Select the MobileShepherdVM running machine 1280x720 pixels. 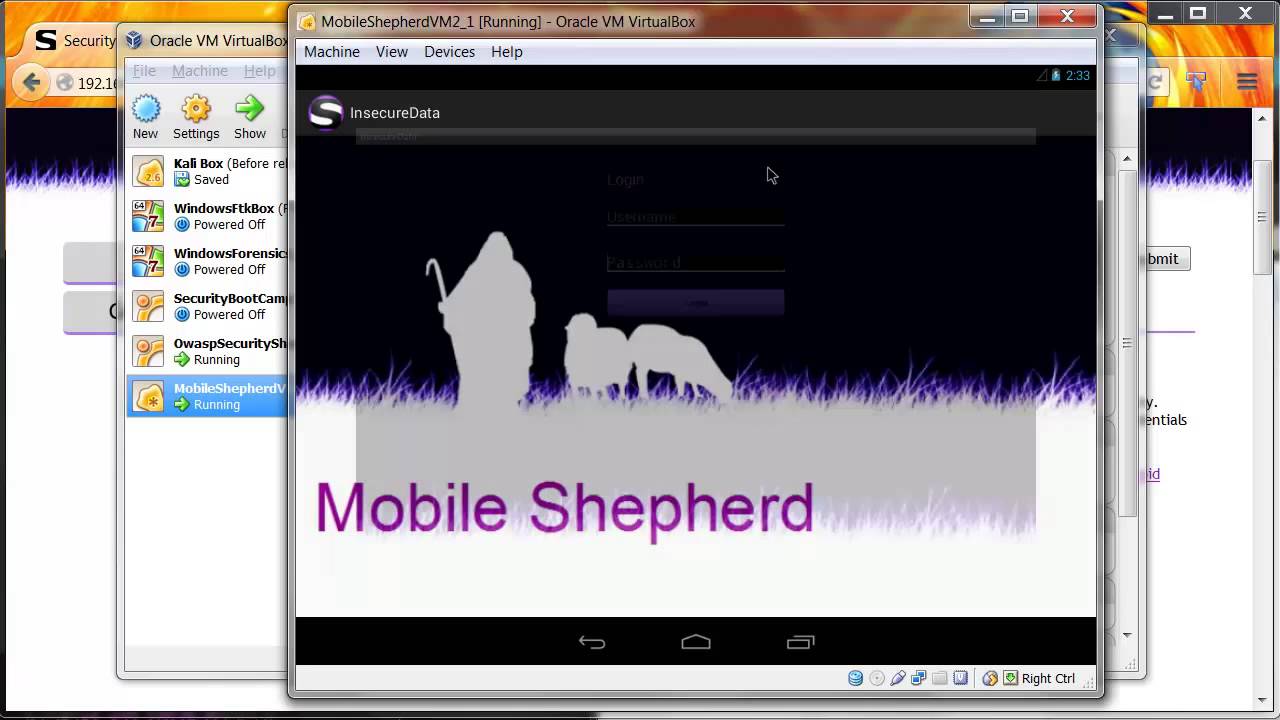[x=208, y=396]
